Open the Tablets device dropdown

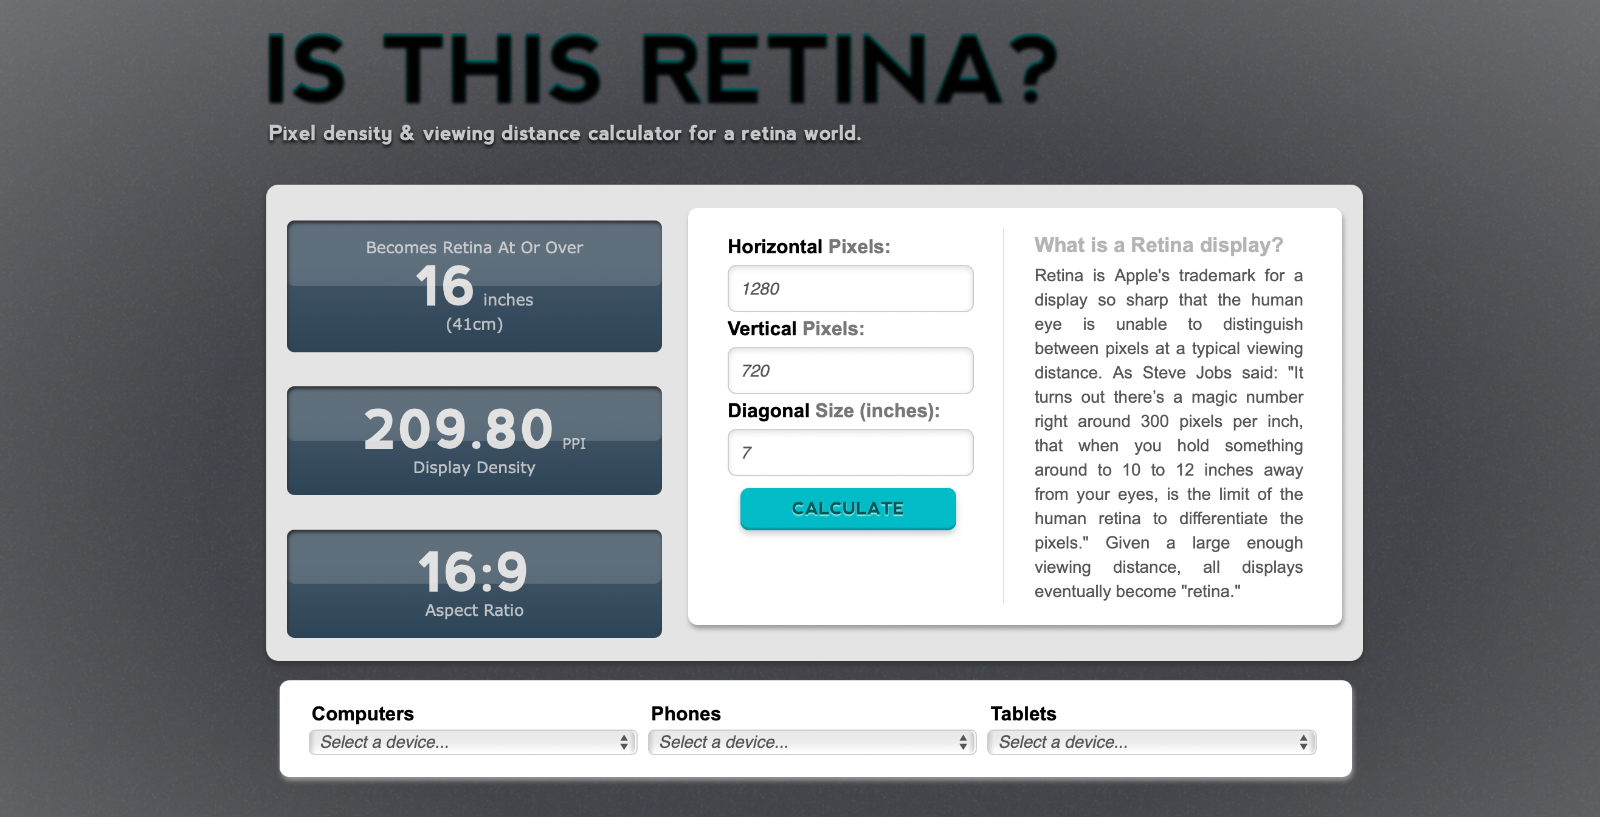(x=1152, y=742)
